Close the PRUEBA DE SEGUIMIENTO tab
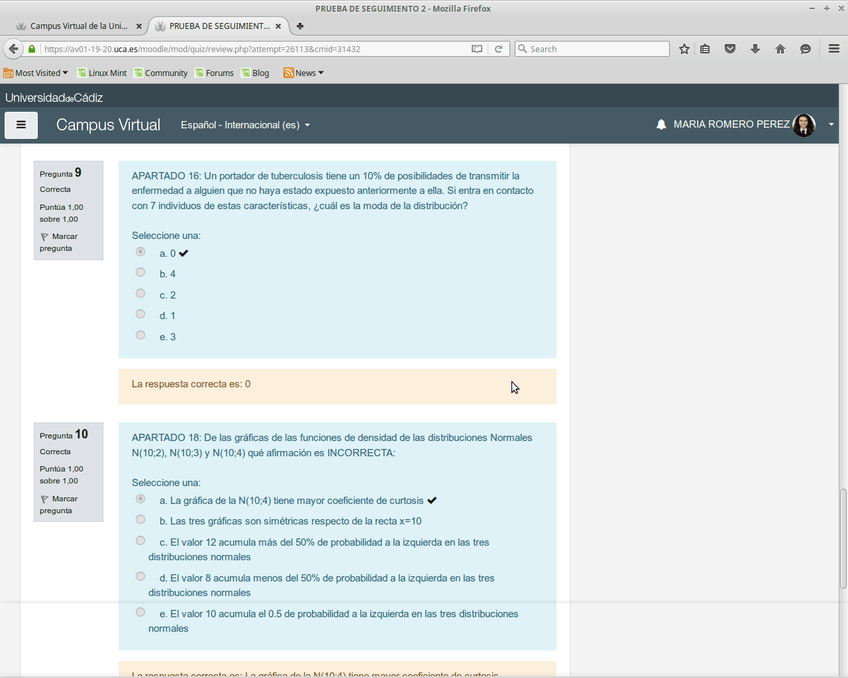This screenshot has height=678, width=848. 278,26
